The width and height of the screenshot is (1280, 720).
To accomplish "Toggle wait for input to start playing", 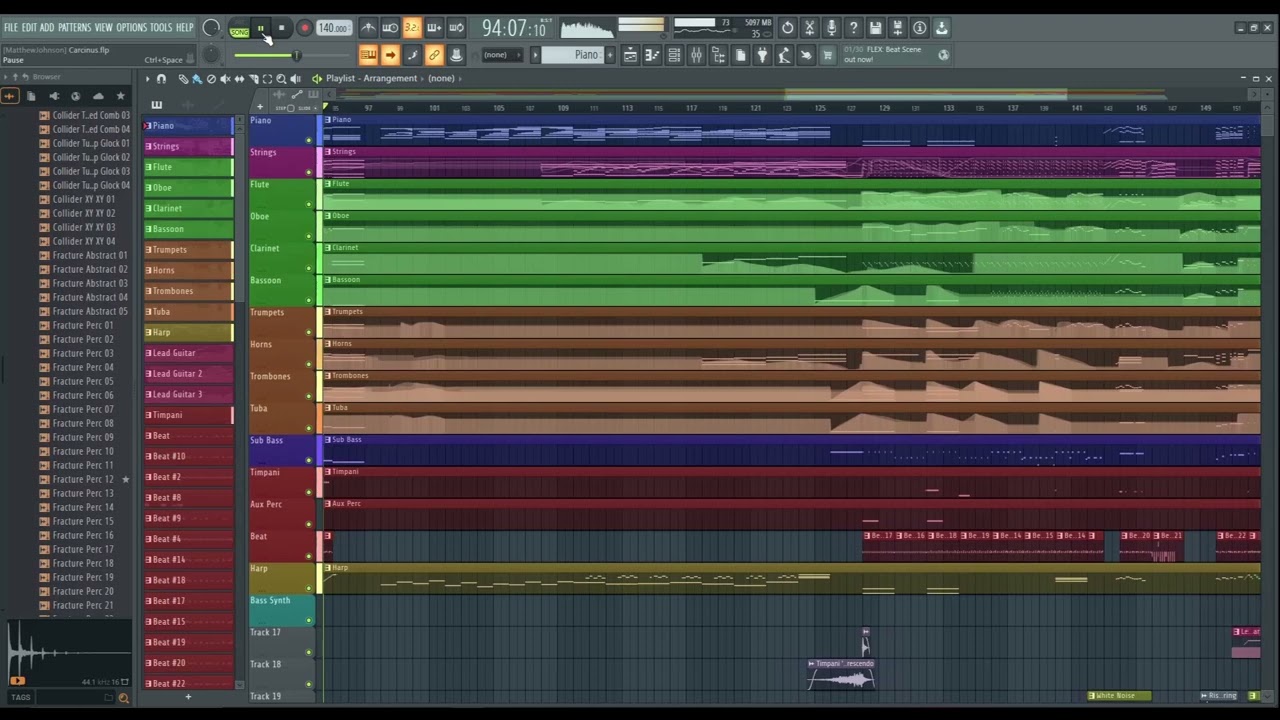I will [x=390, y=28].
